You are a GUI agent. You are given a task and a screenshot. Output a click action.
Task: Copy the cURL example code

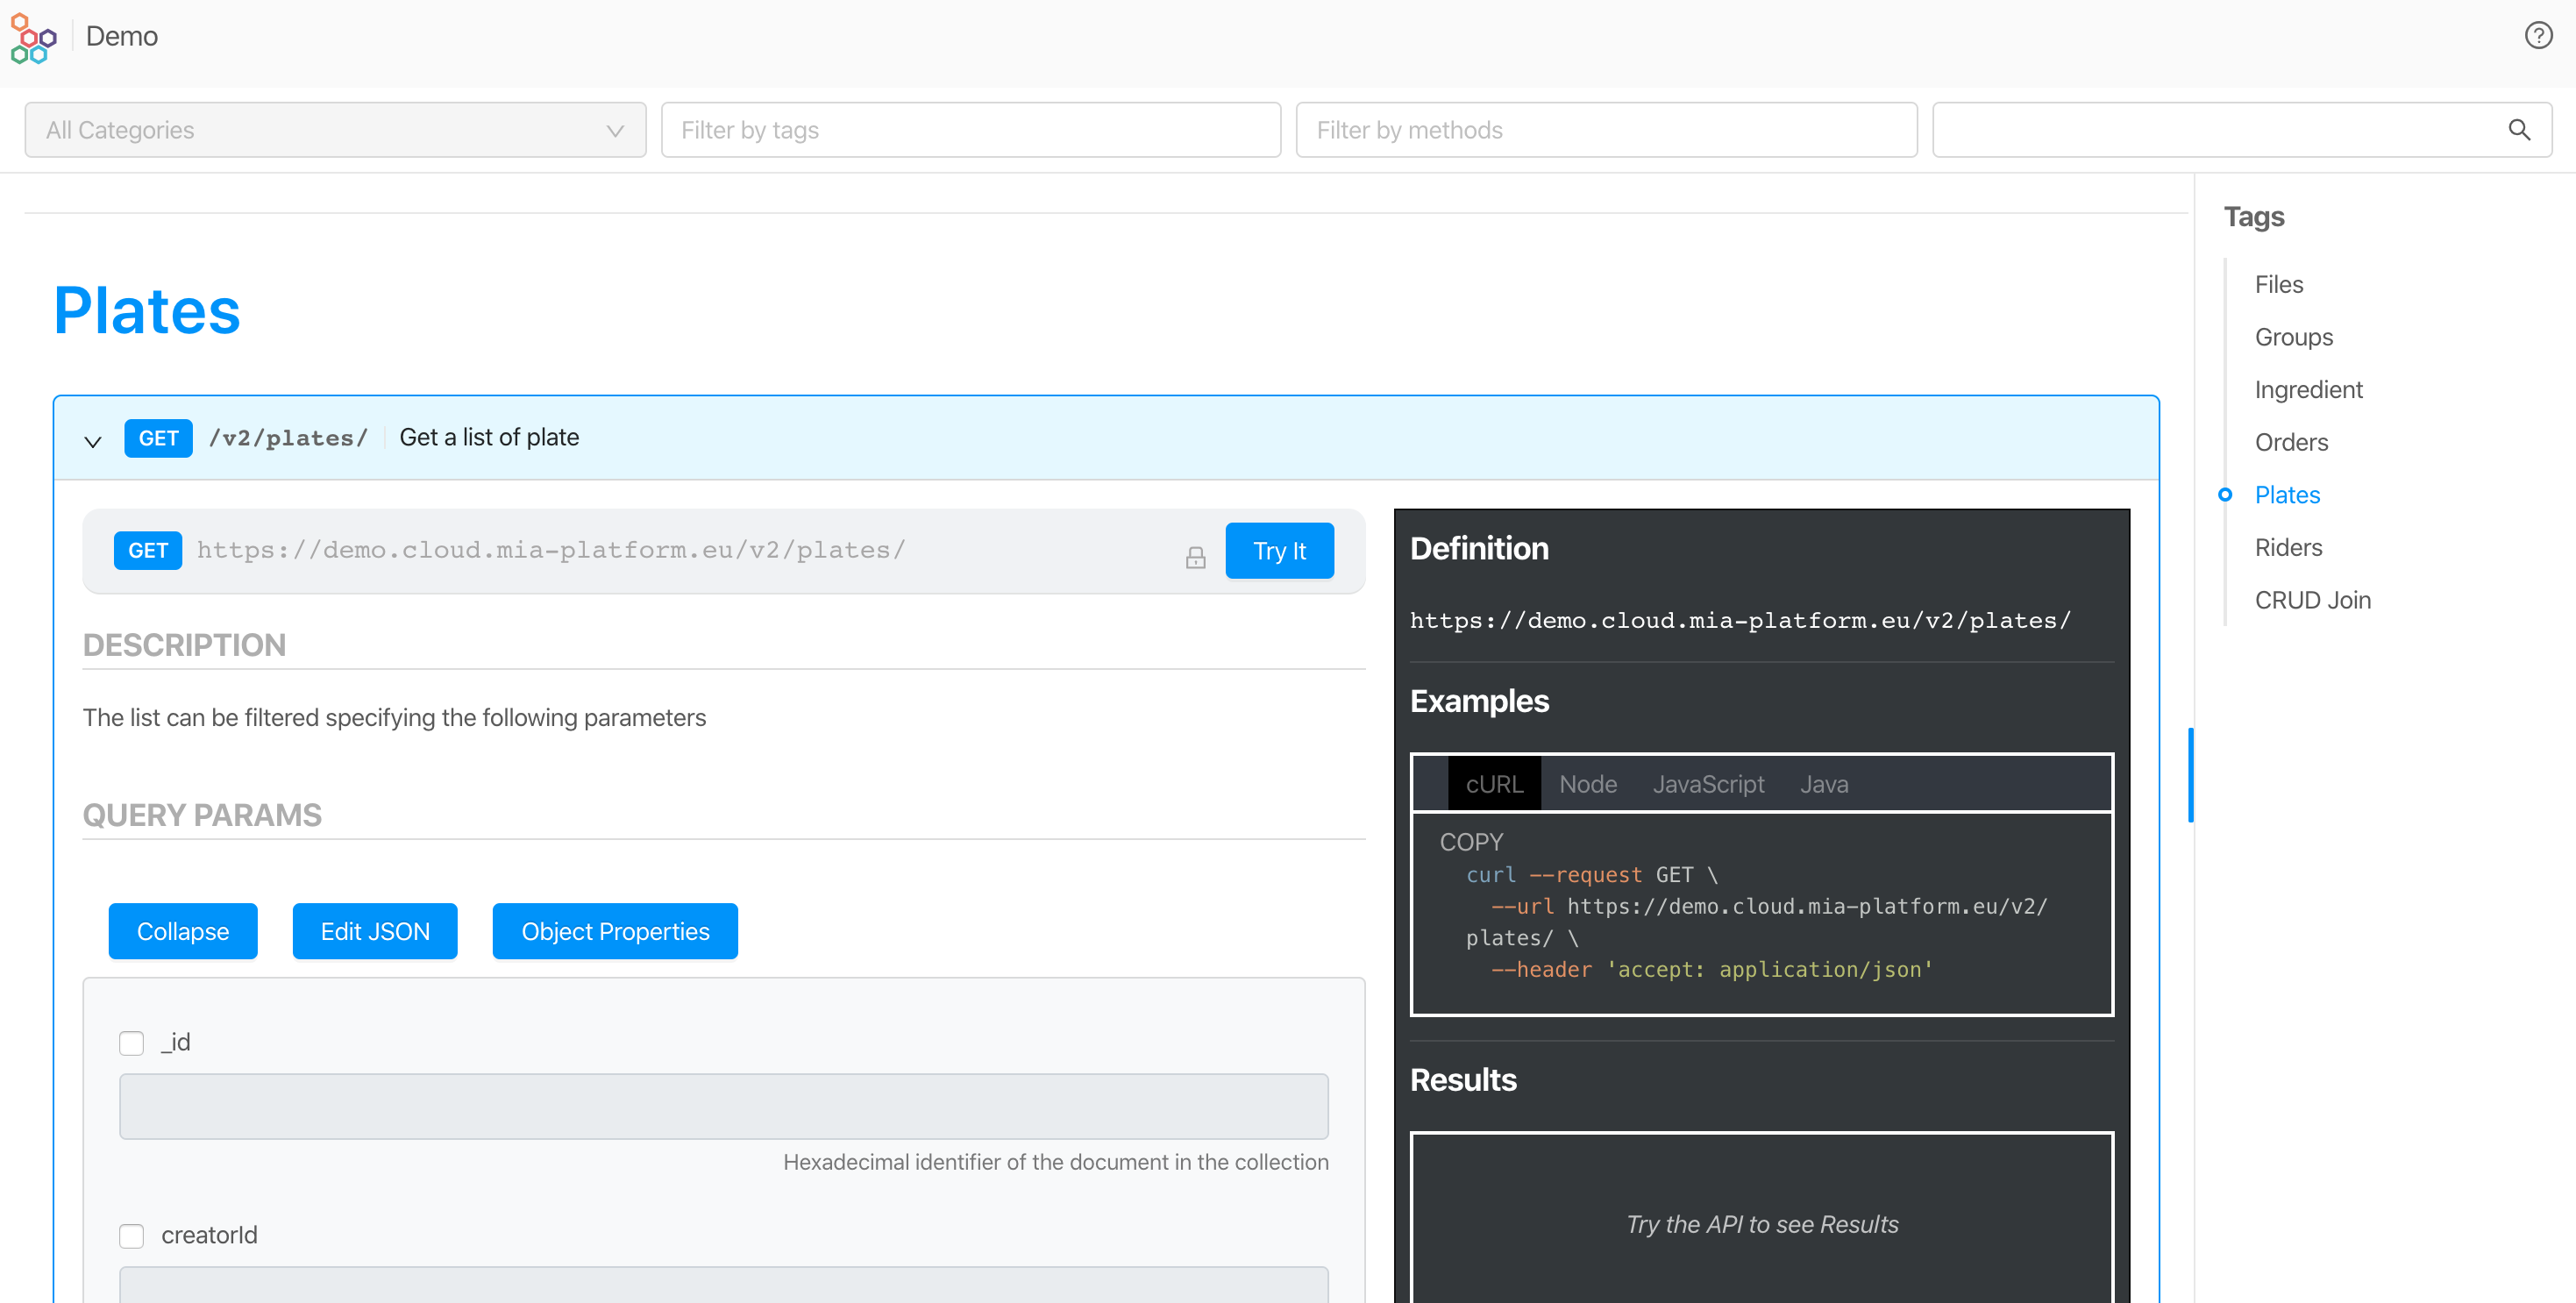click(x=1471, y=841)
